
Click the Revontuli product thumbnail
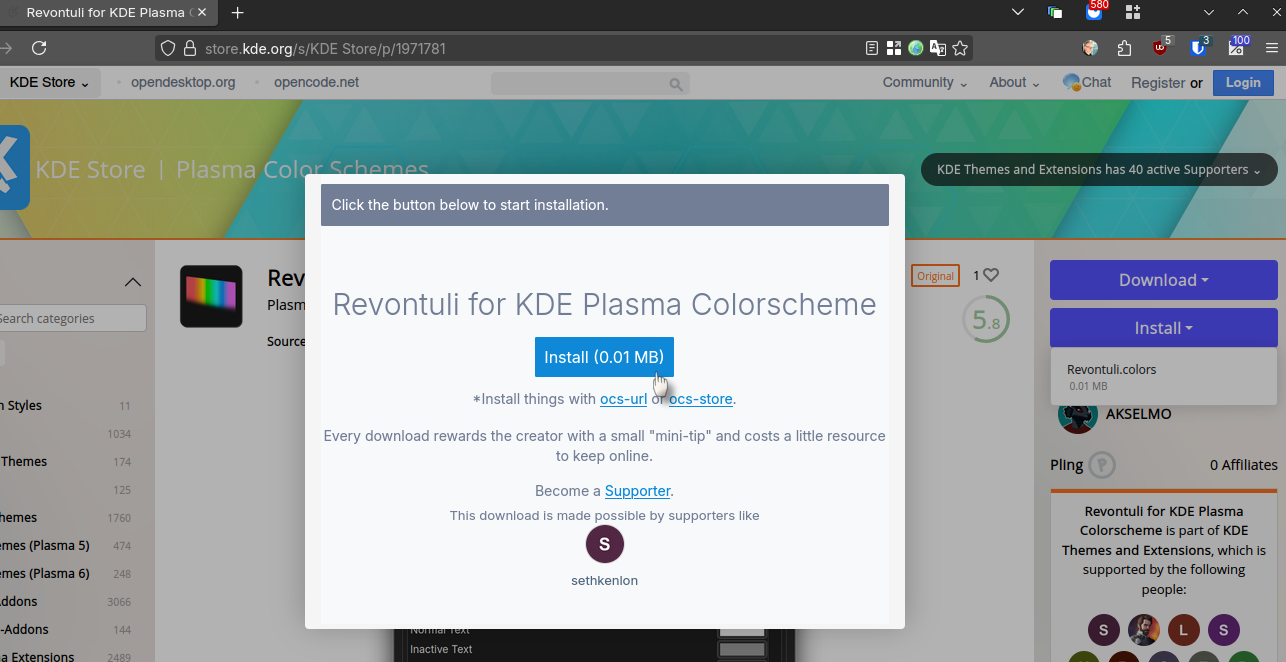211,296
